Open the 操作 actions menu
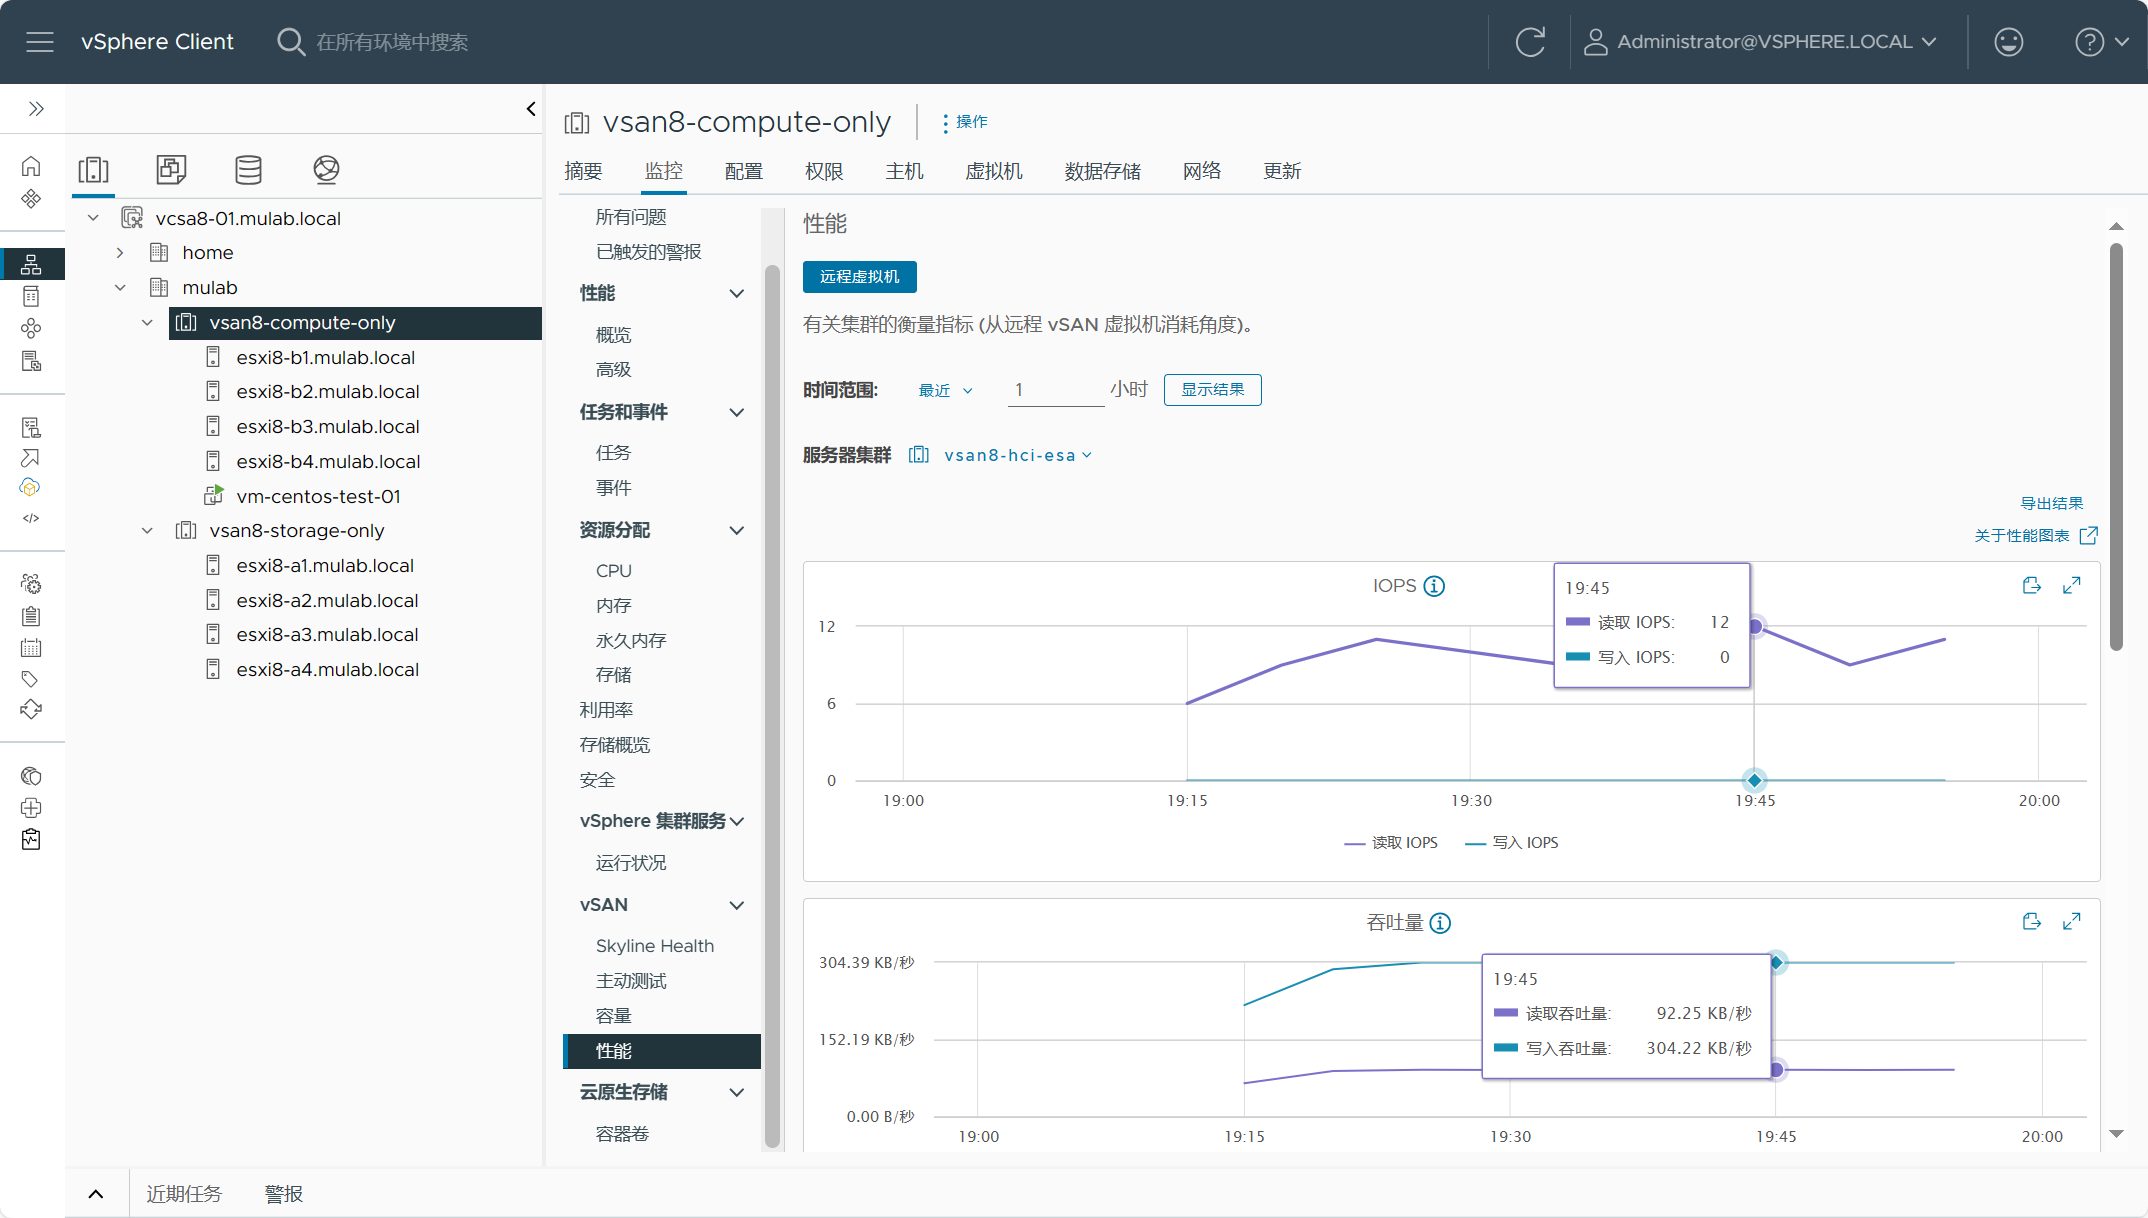The width and height of the screenshot is (2148, 1218). click(964, 122)
